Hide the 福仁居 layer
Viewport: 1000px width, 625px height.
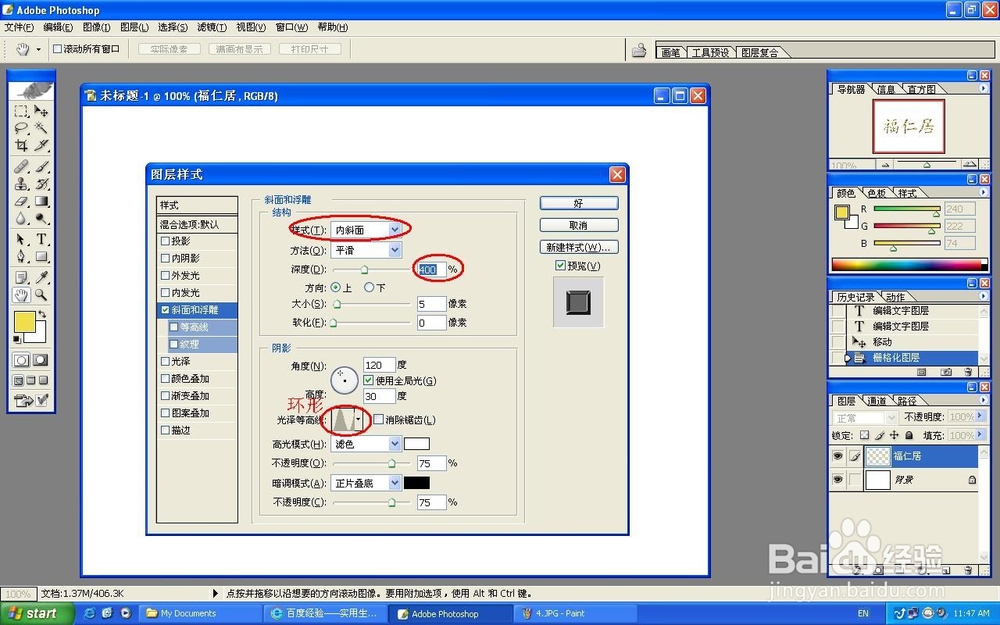[840, 456]
